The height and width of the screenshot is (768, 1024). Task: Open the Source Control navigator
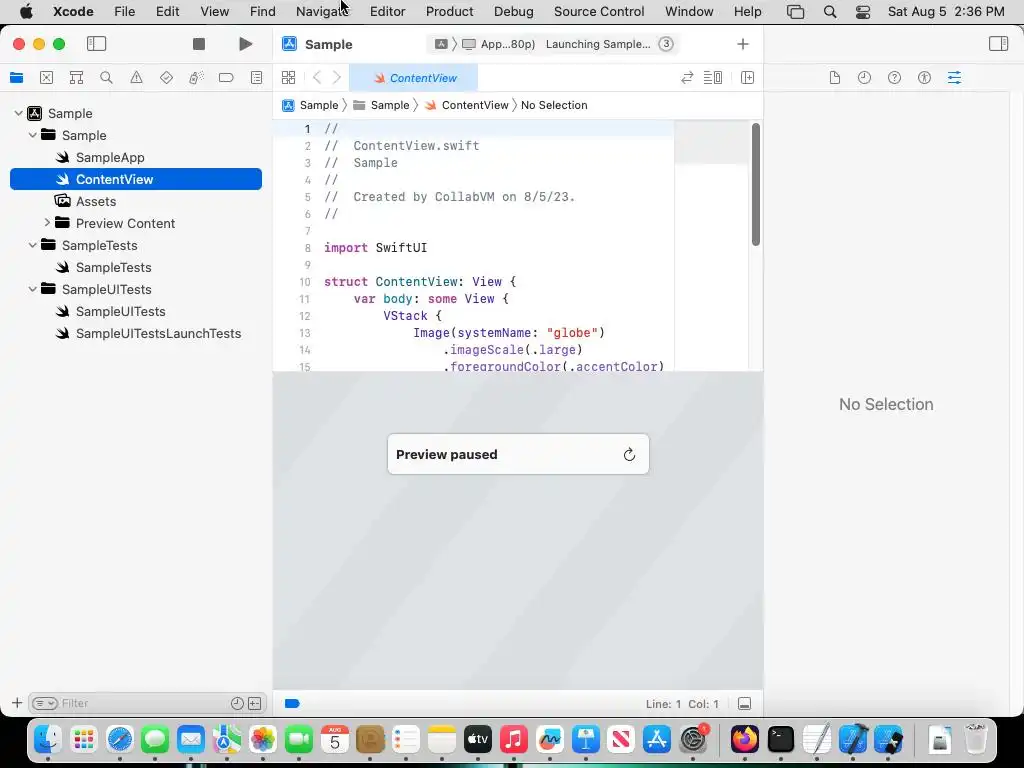(46, 78)
